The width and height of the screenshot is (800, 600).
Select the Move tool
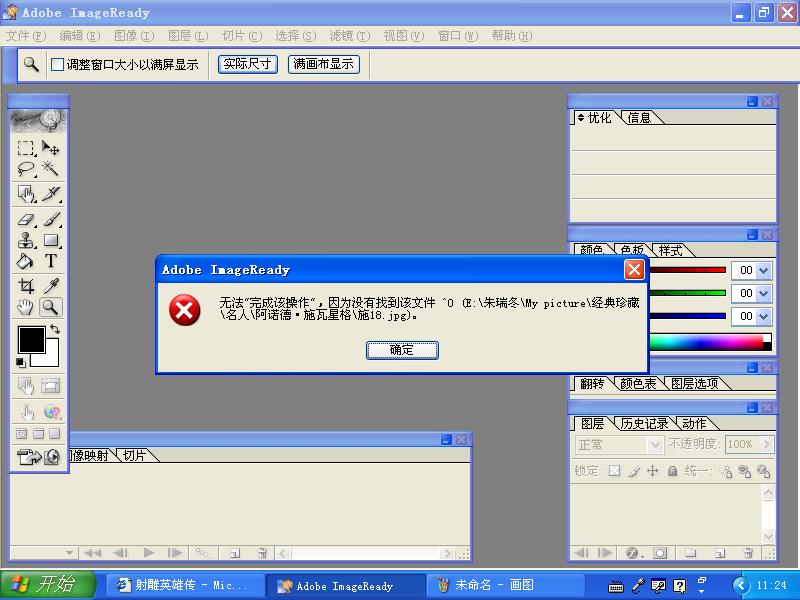click(x=51, y=148)
